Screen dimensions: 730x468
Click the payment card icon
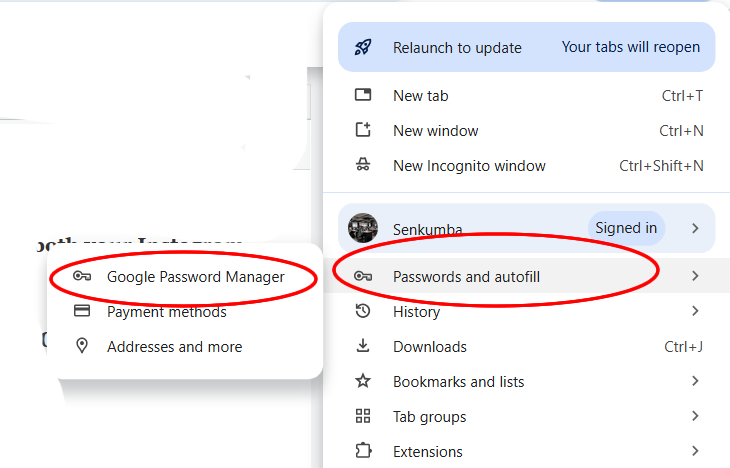pos(83,312)
